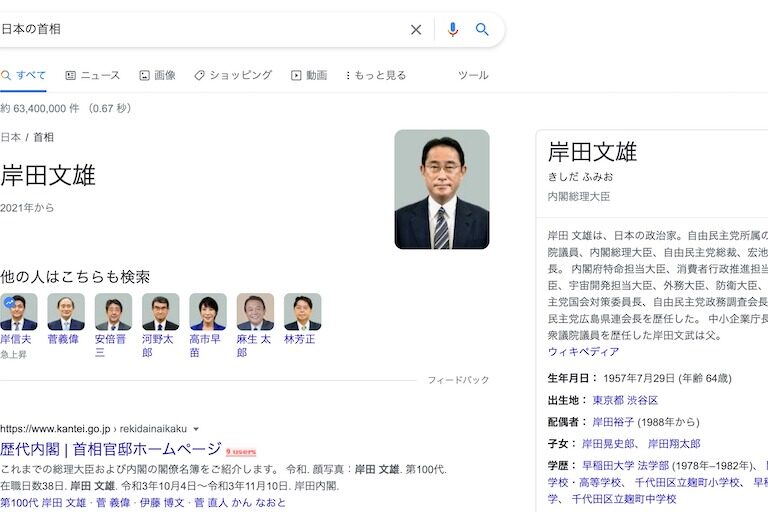Click the フィードバック link

[458, 380]
